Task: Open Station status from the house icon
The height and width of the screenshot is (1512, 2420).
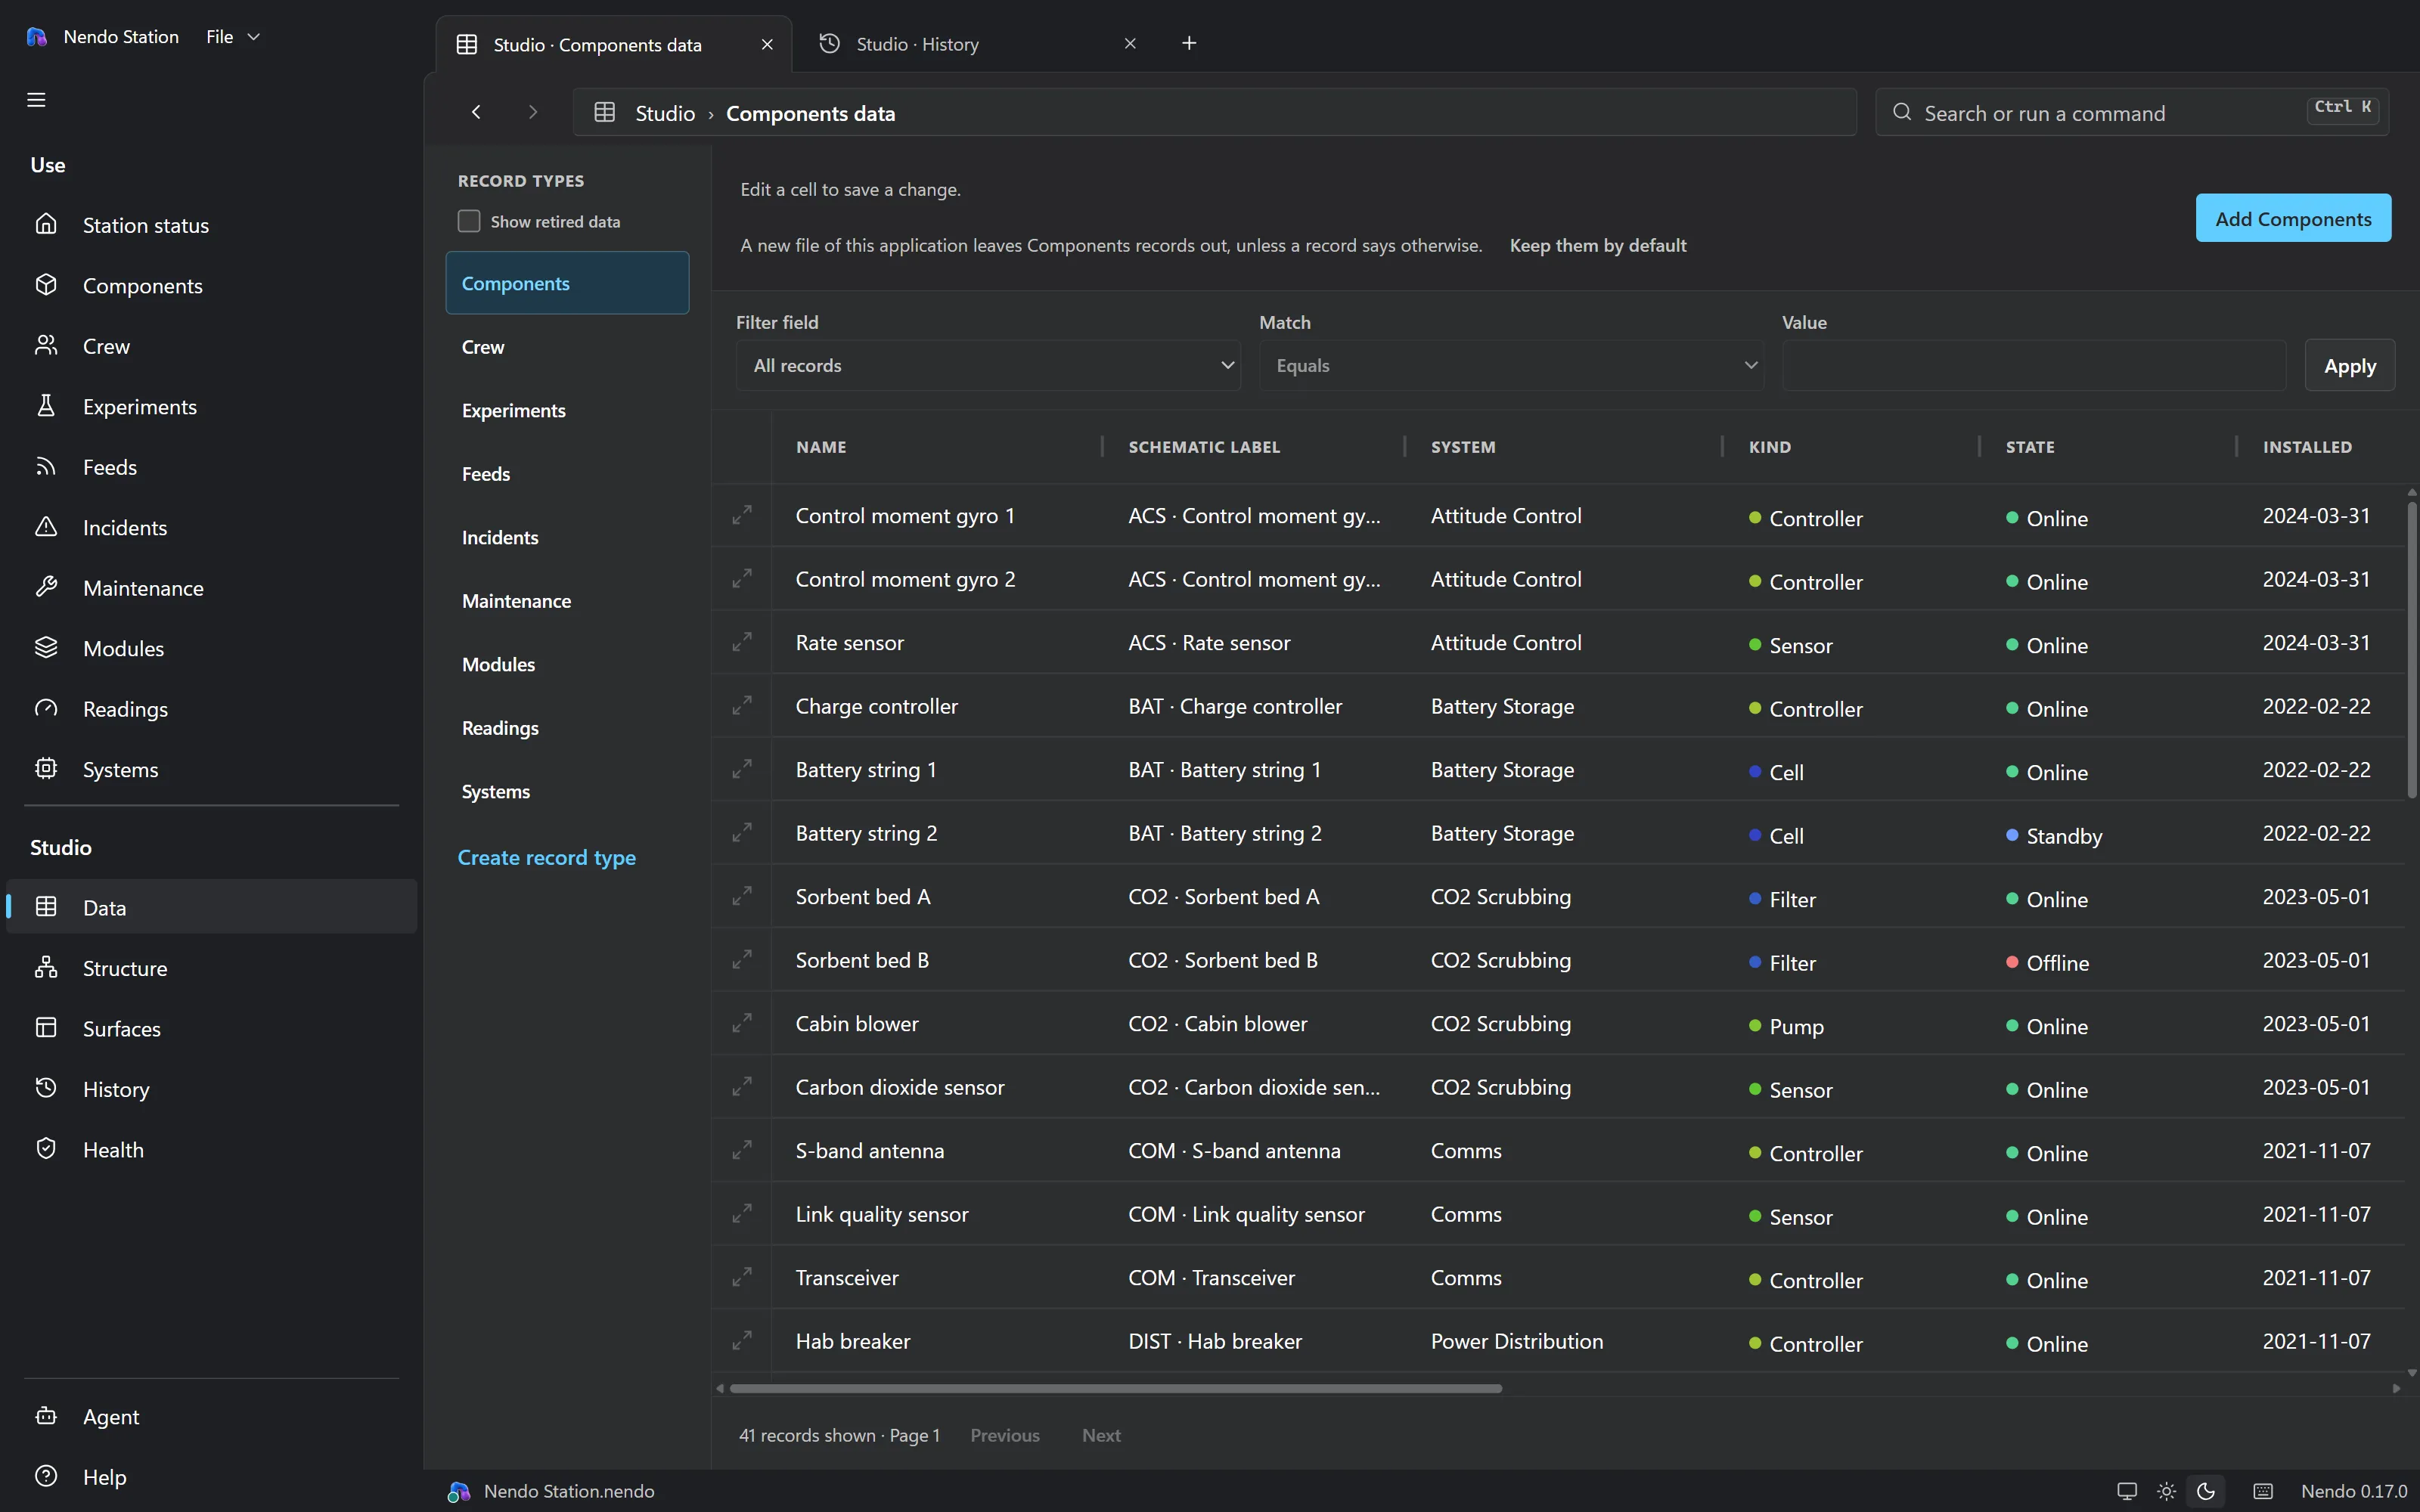Action: coord(46,224)
